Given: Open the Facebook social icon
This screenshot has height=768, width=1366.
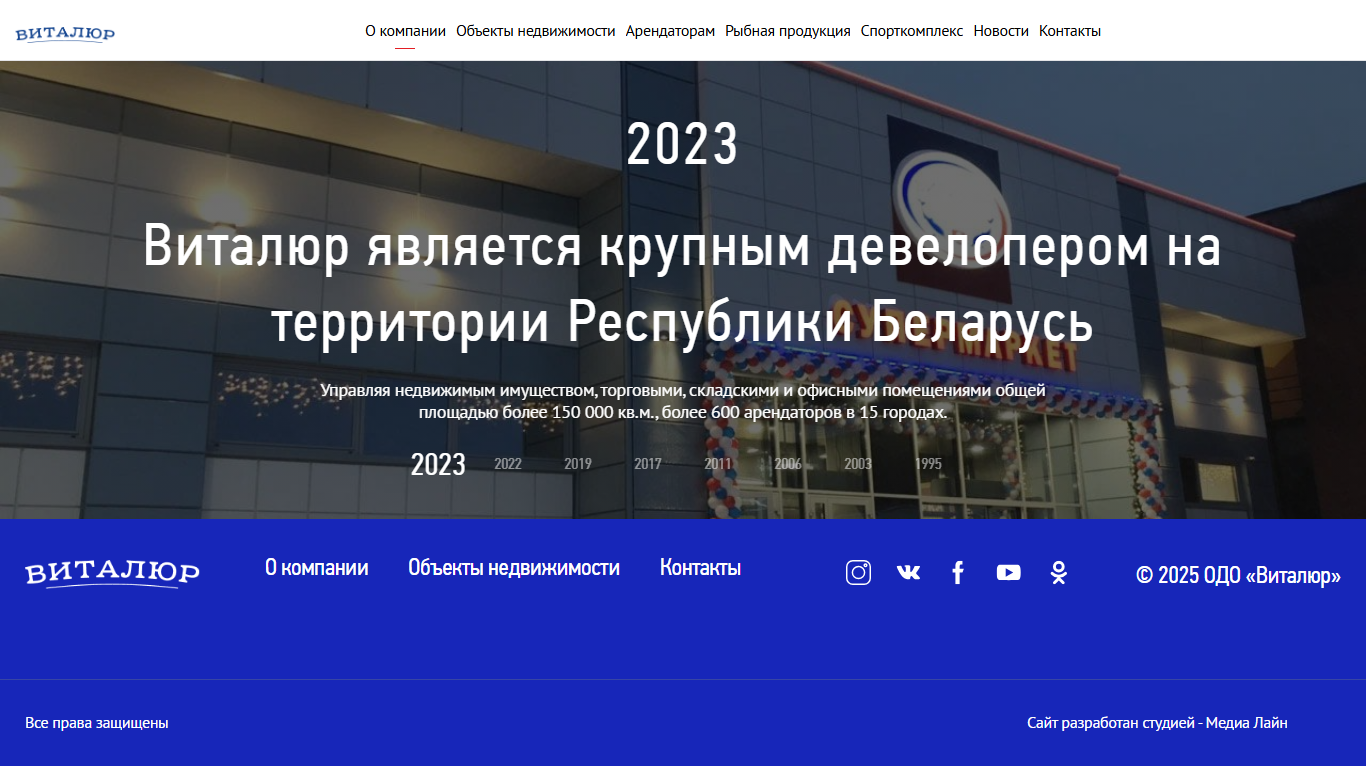Looking at the screenshot, I should (958, 572).
